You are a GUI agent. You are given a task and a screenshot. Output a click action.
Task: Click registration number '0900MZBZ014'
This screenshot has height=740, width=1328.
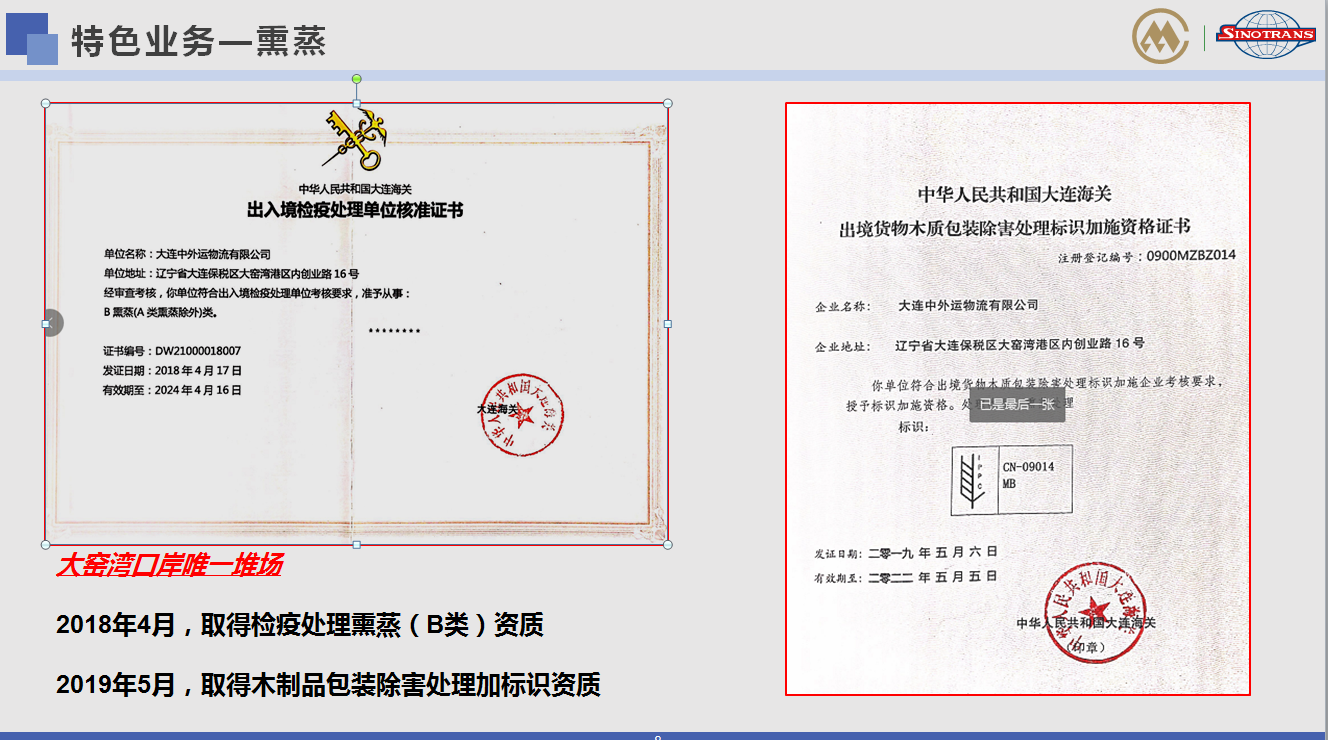(x=1191, y=255)
